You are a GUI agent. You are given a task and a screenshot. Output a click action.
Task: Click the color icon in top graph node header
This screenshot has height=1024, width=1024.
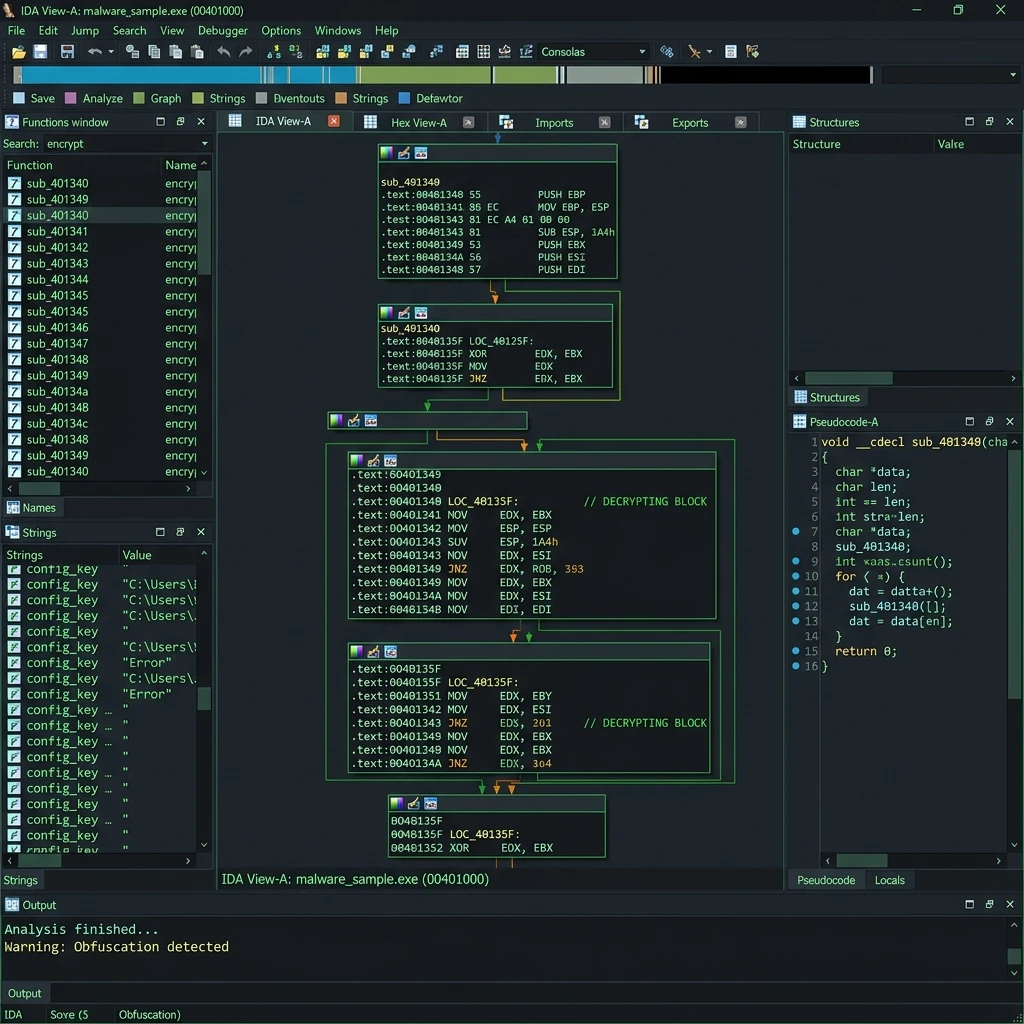pyautogui.click(x=387, y=153)
